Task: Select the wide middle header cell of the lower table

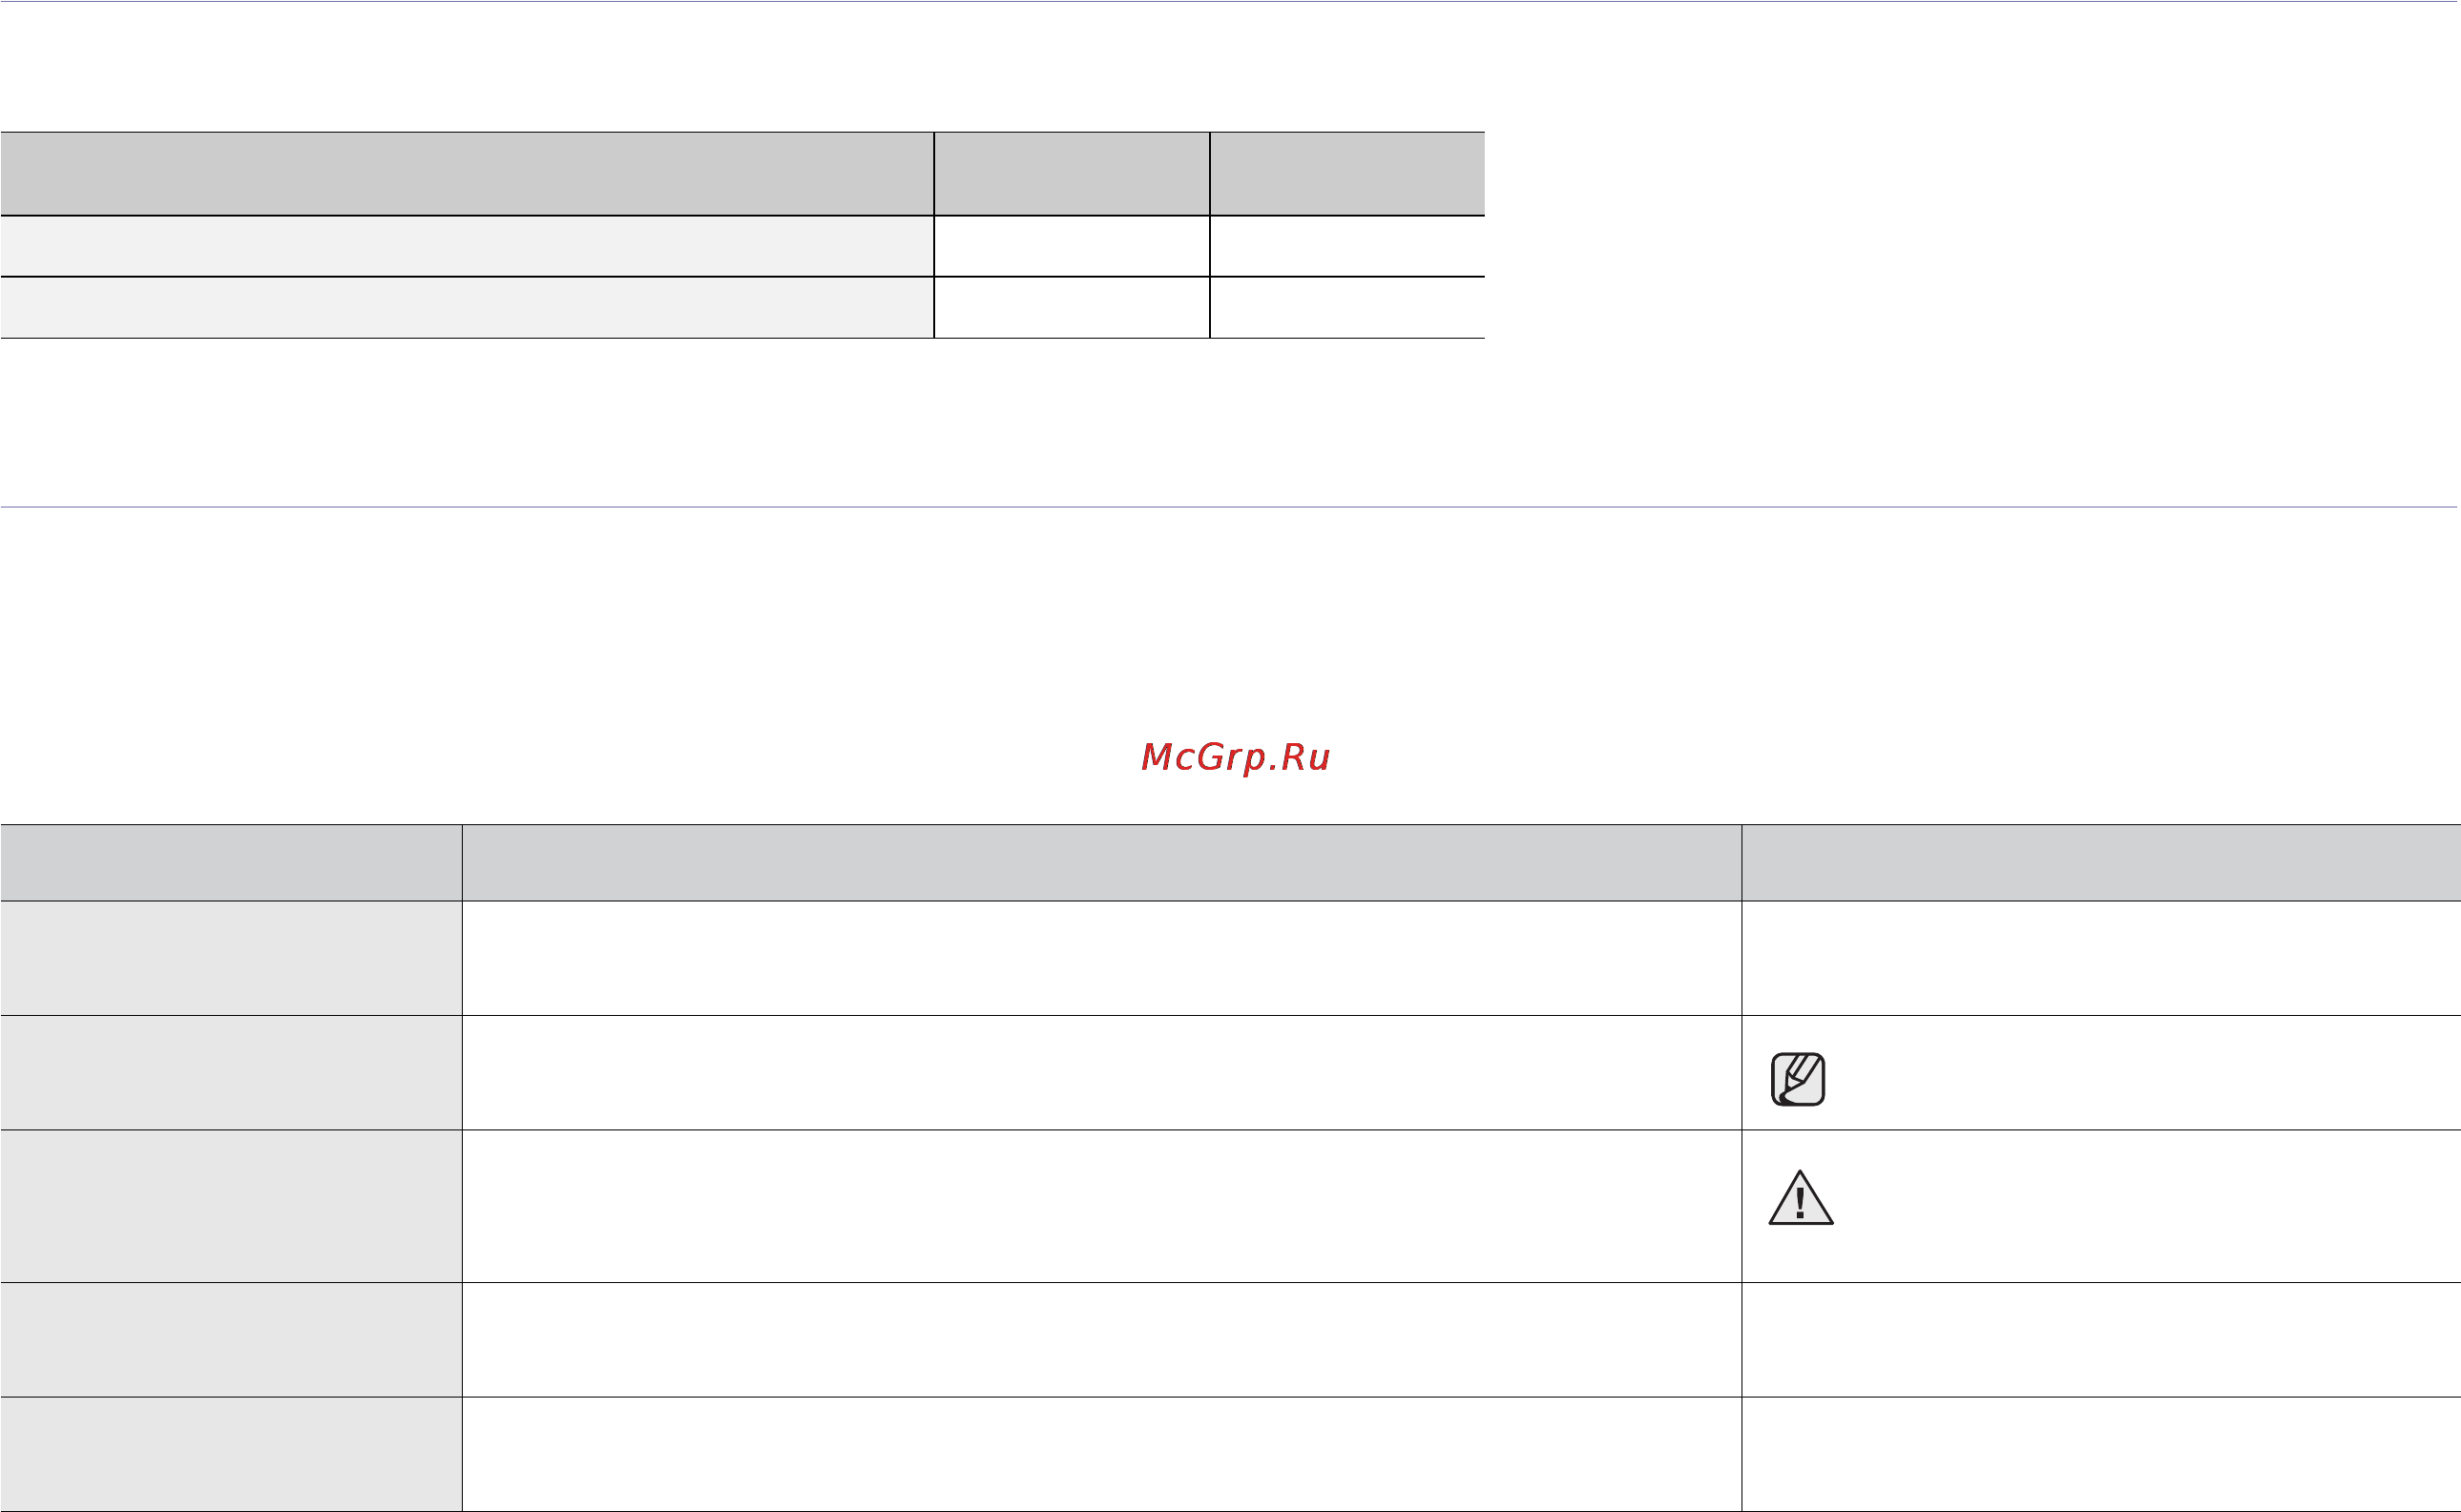Action: tap(1102, 862)
